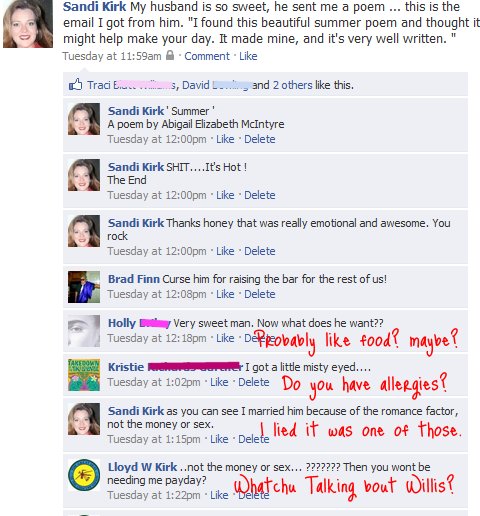
Task: Like Lloyd W Kirk's payday comment
Action: click(219, 495)
